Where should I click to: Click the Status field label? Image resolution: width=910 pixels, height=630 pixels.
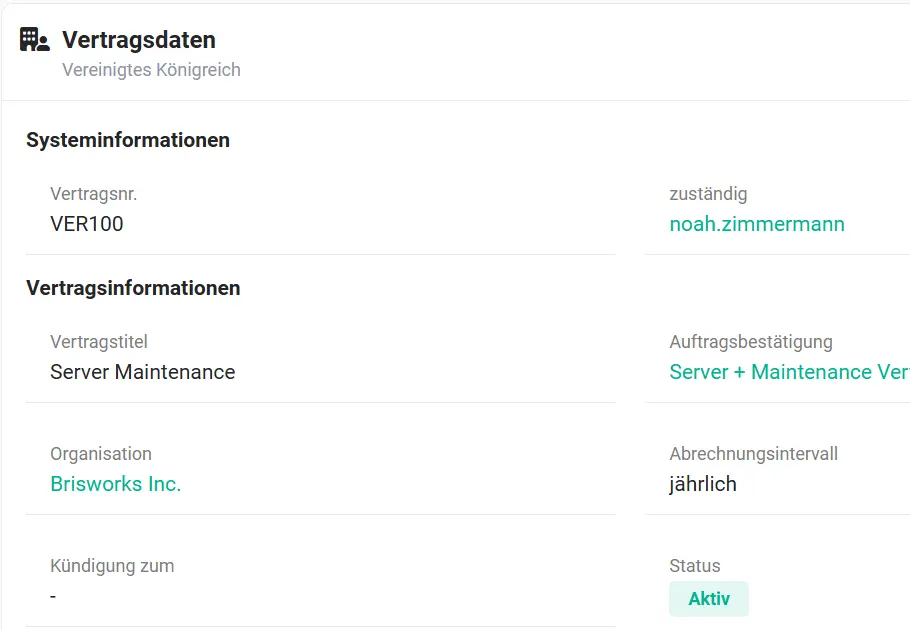pyautogui.click(x=695, y=566)
